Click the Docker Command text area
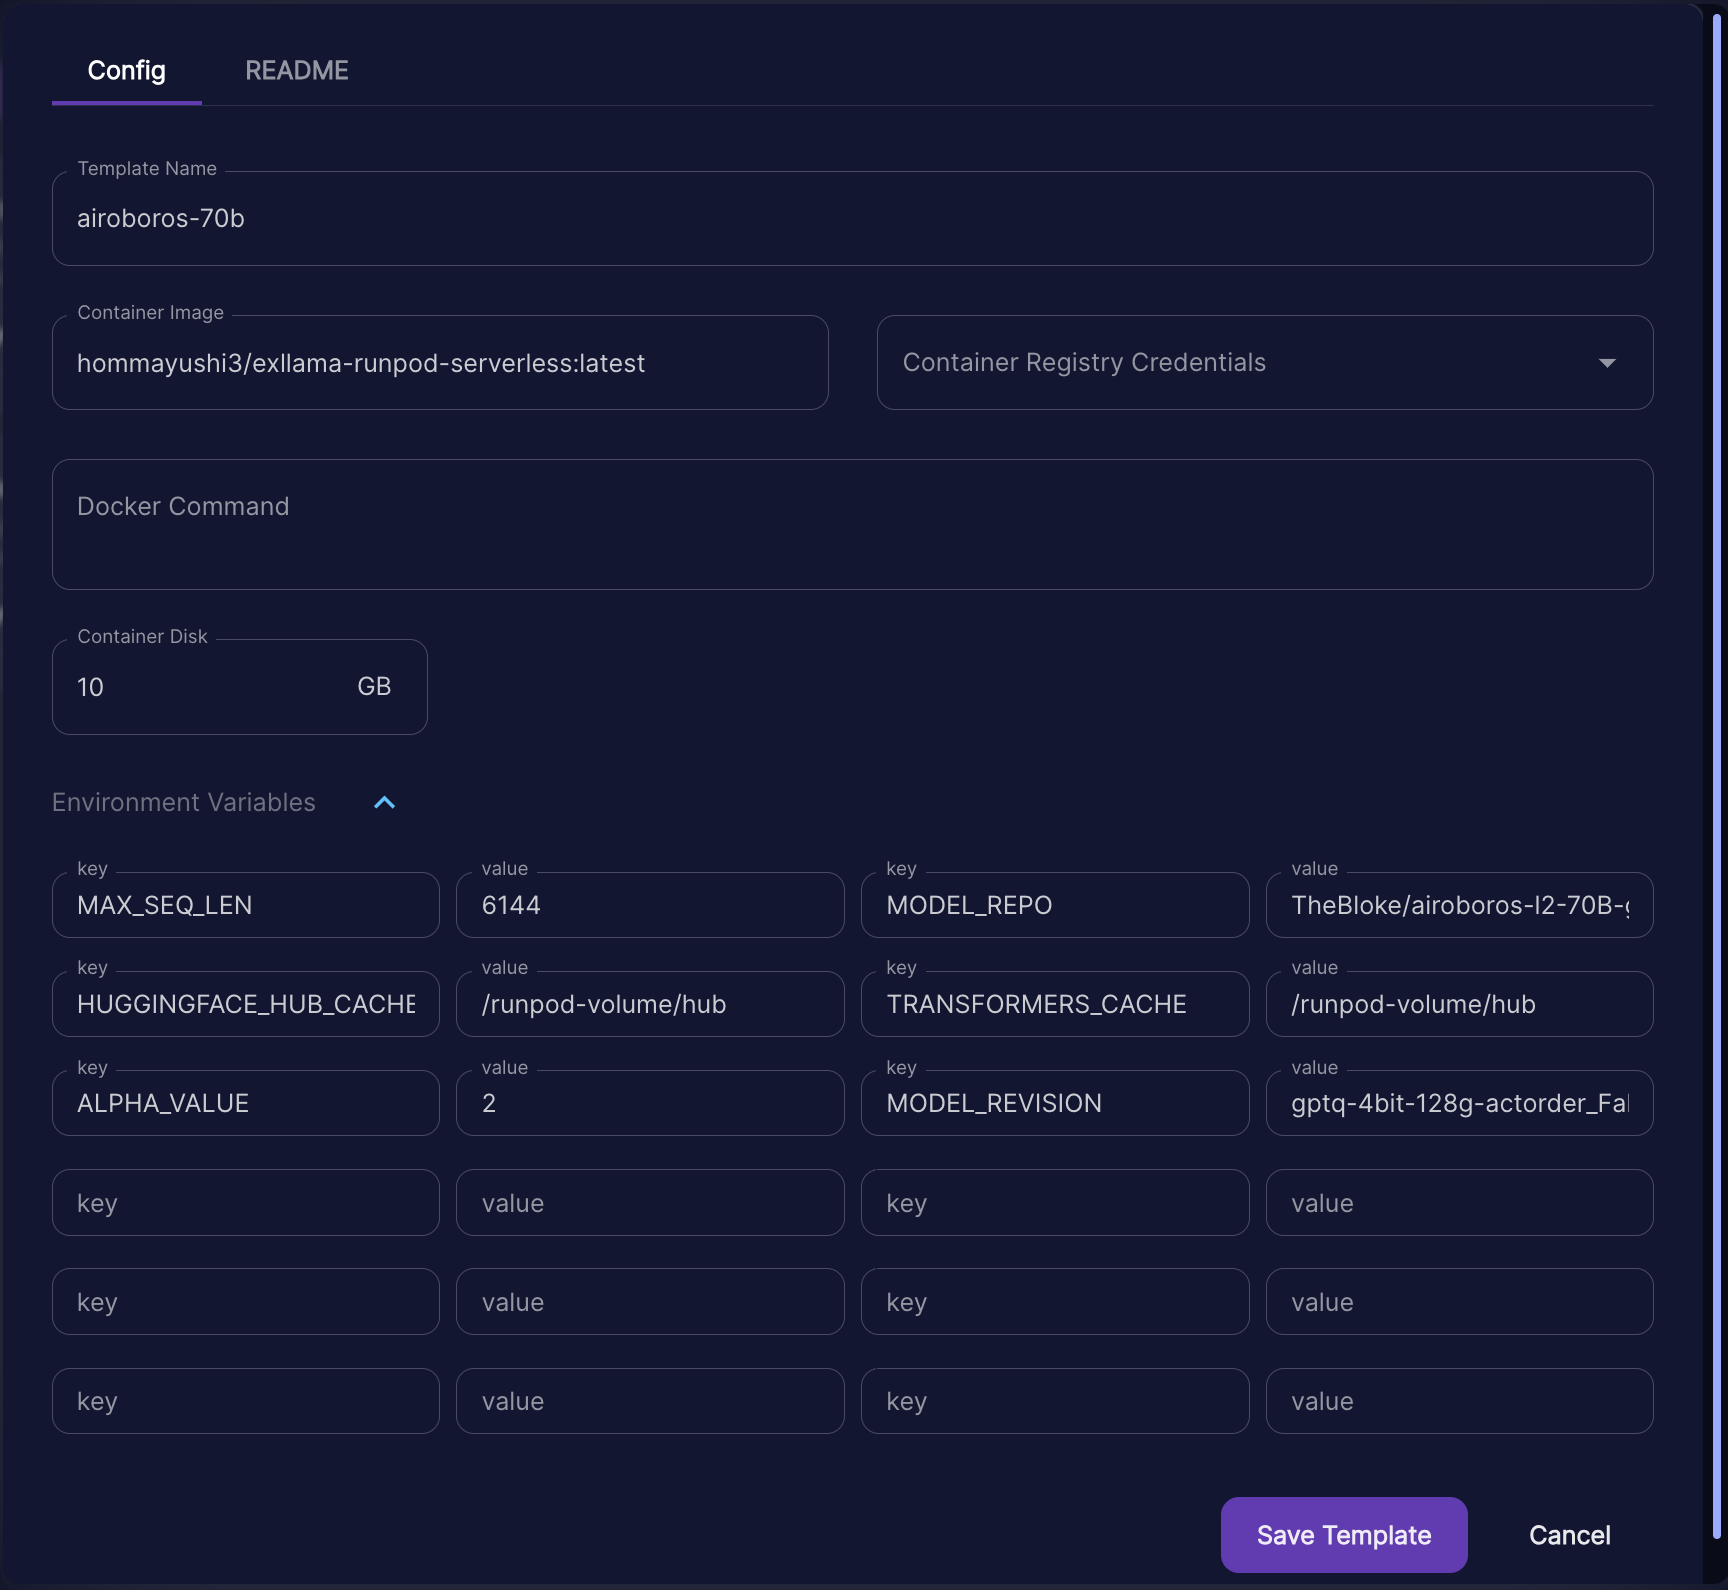Image resolution: width=1728 pixels, height=1590 pixels. tap(852, 524)
